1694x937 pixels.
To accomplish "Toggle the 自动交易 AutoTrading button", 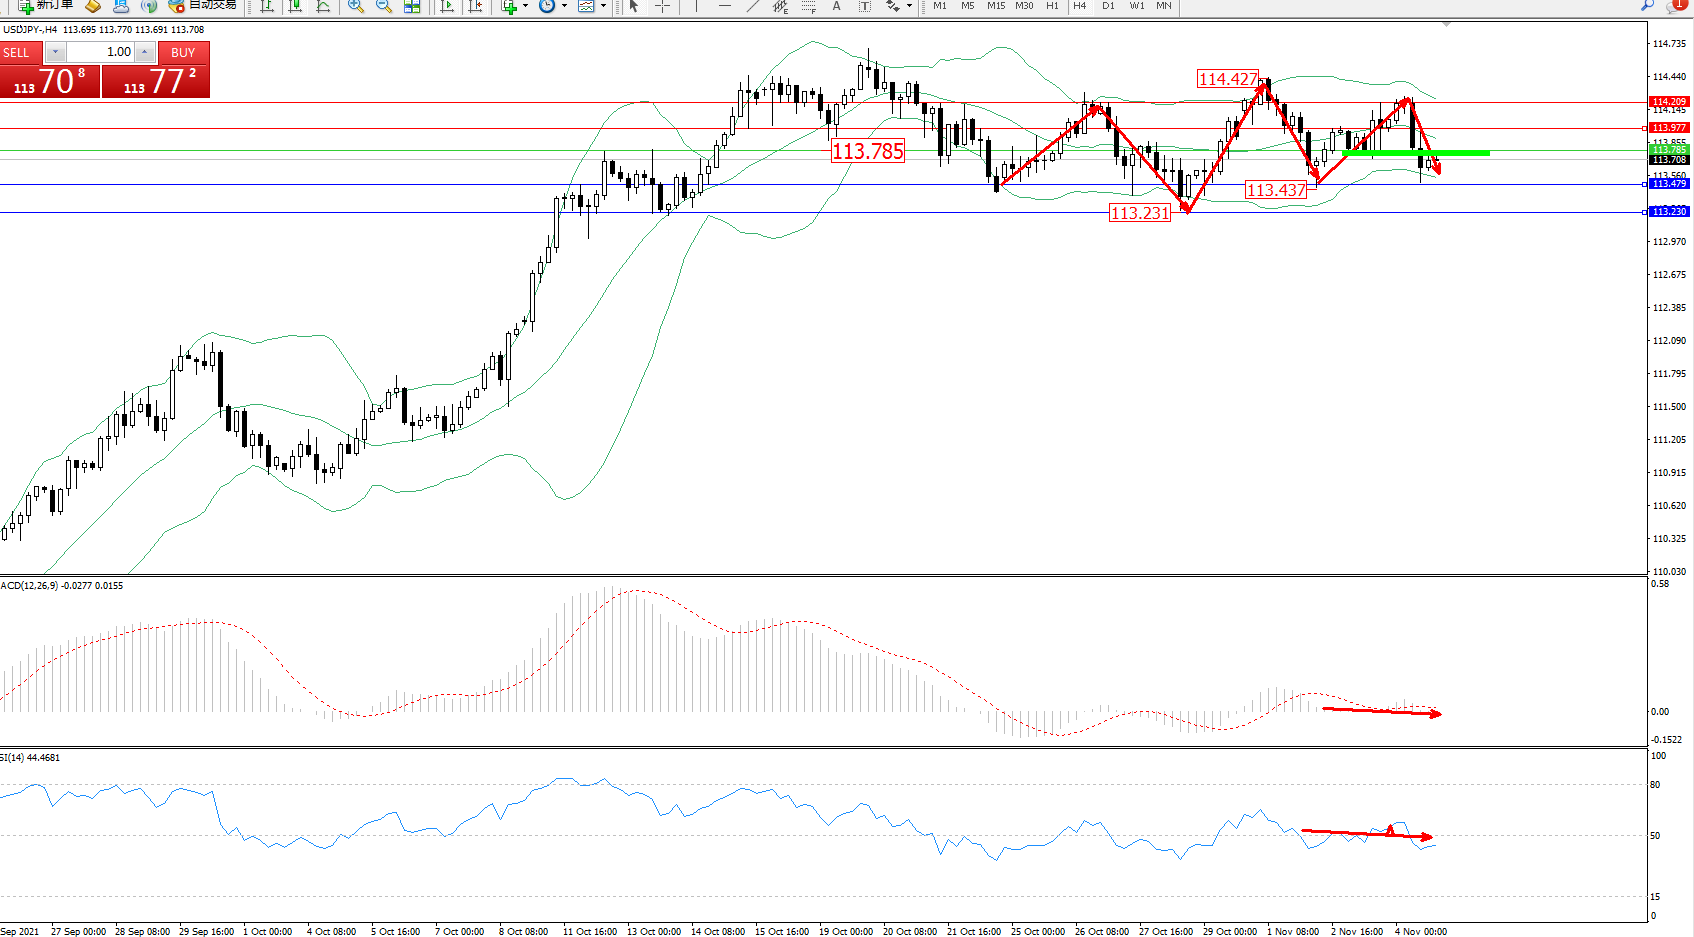I will click(x=204, y=6).
